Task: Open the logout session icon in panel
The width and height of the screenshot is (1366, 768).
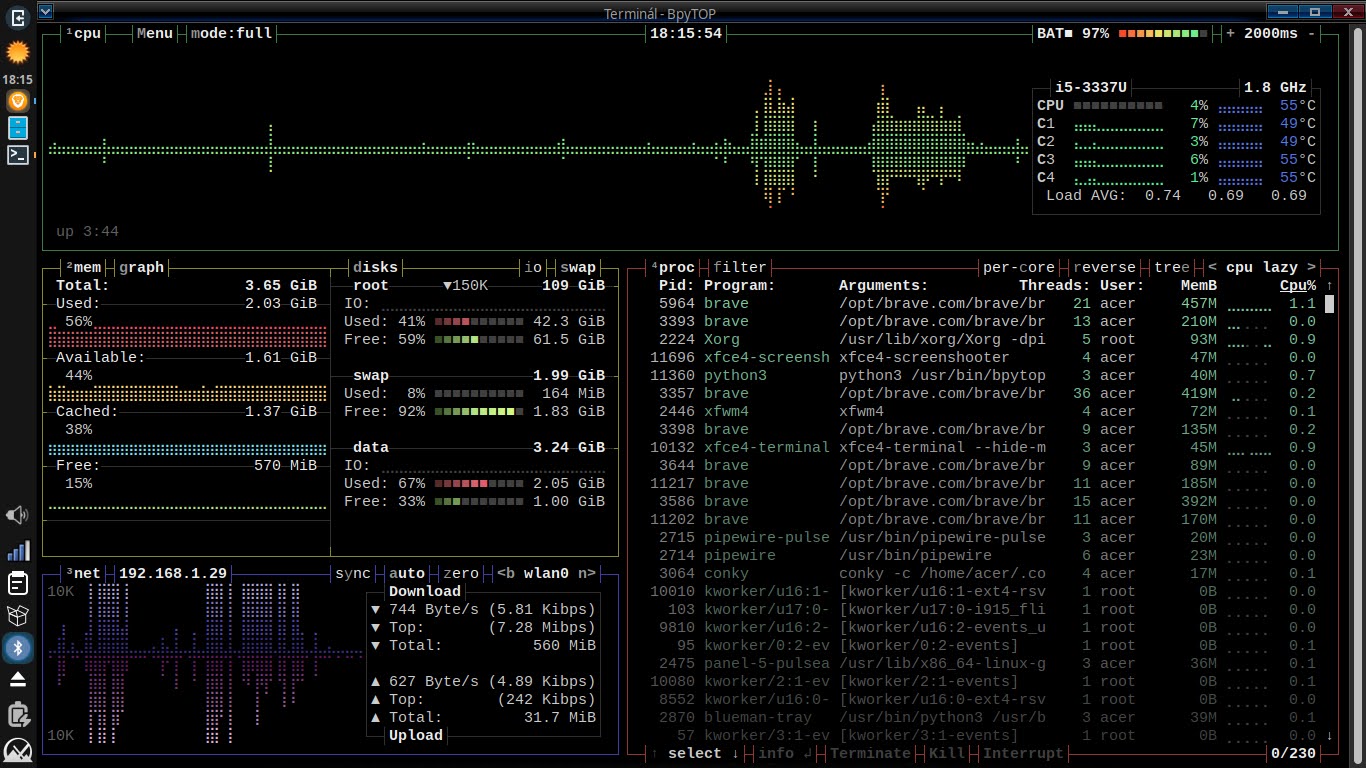Action: coord(17,17)
